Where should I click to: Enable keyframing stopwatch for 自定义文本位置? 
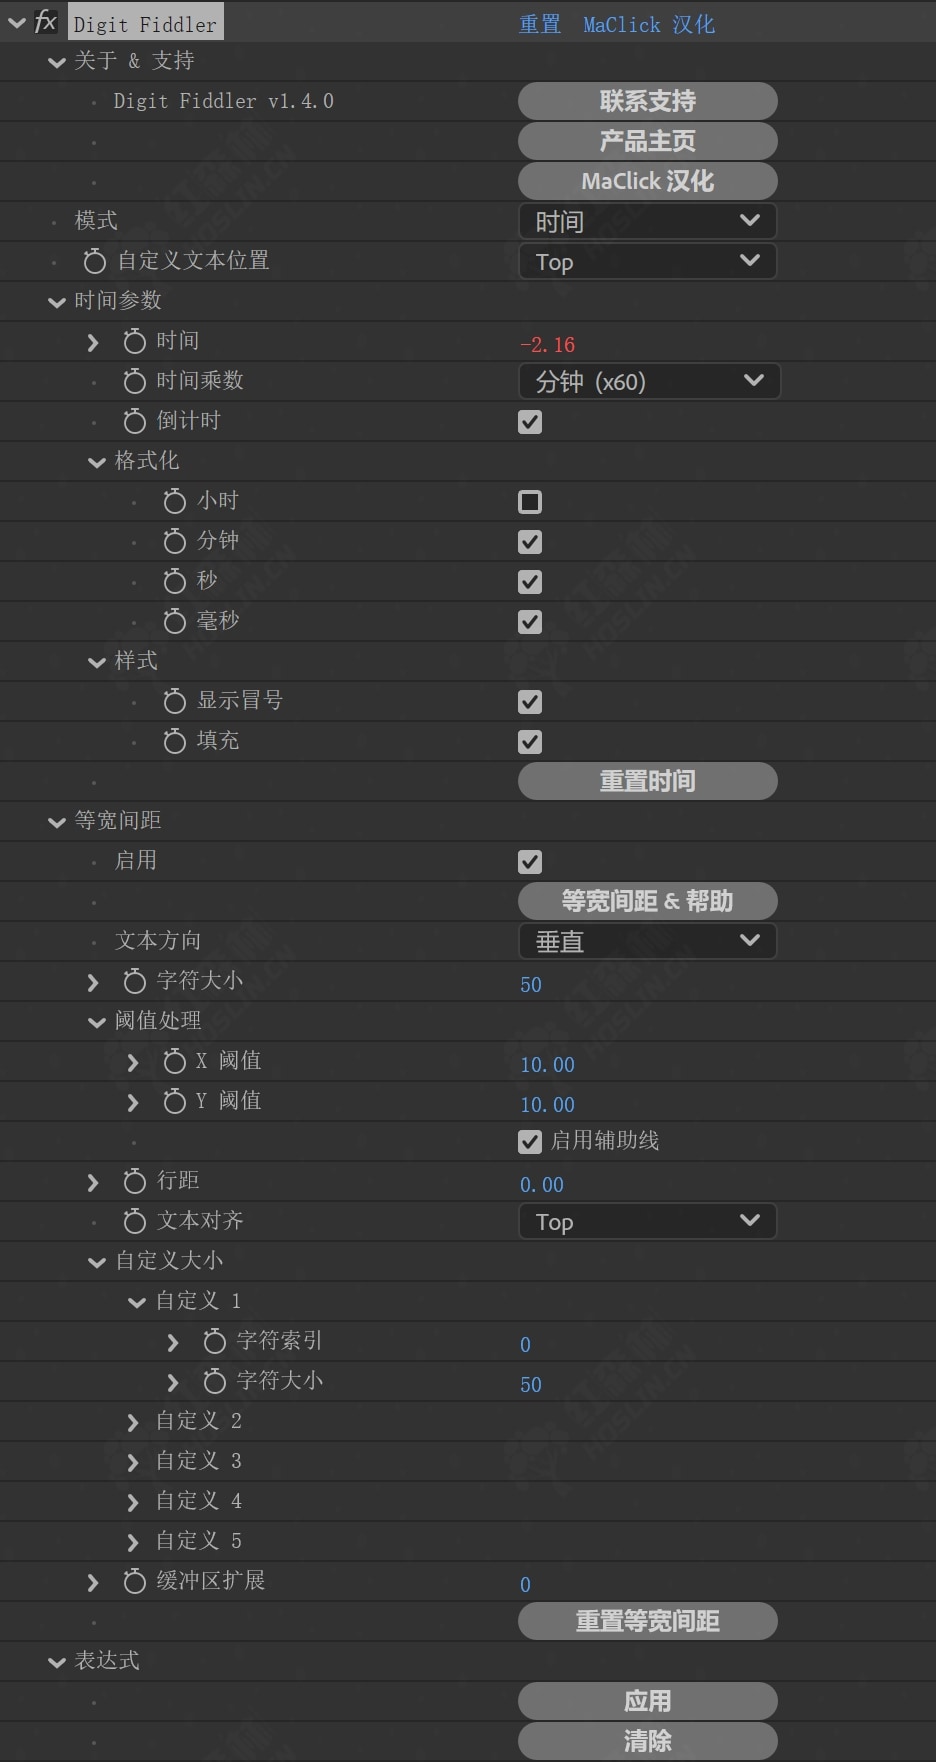(x=94, y=261)
